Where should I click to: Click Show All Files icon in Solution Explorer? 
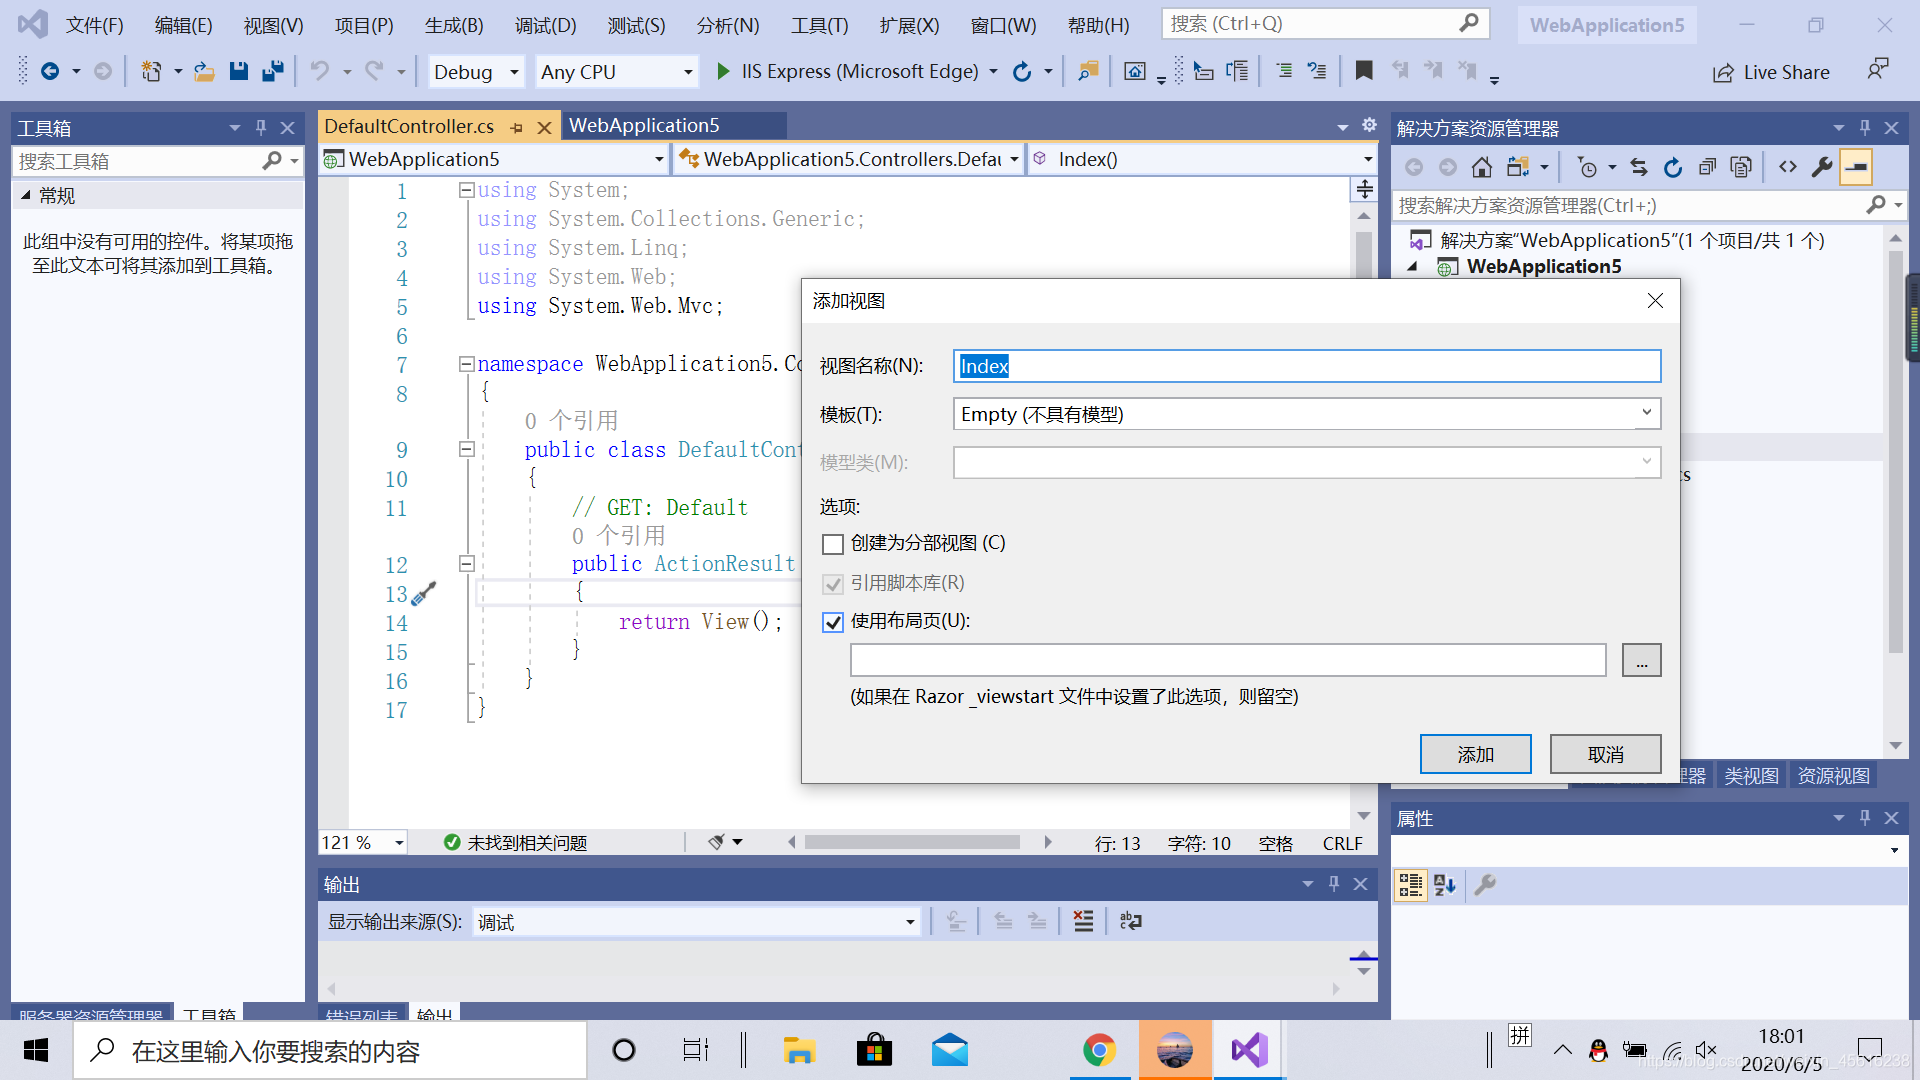tap(1741, 167)
